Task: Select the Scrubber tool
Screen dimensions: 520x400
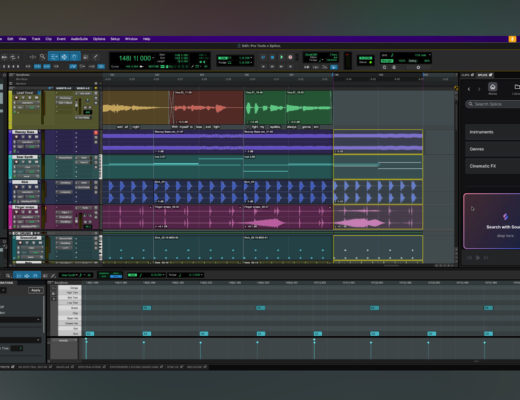Action: 85,57
